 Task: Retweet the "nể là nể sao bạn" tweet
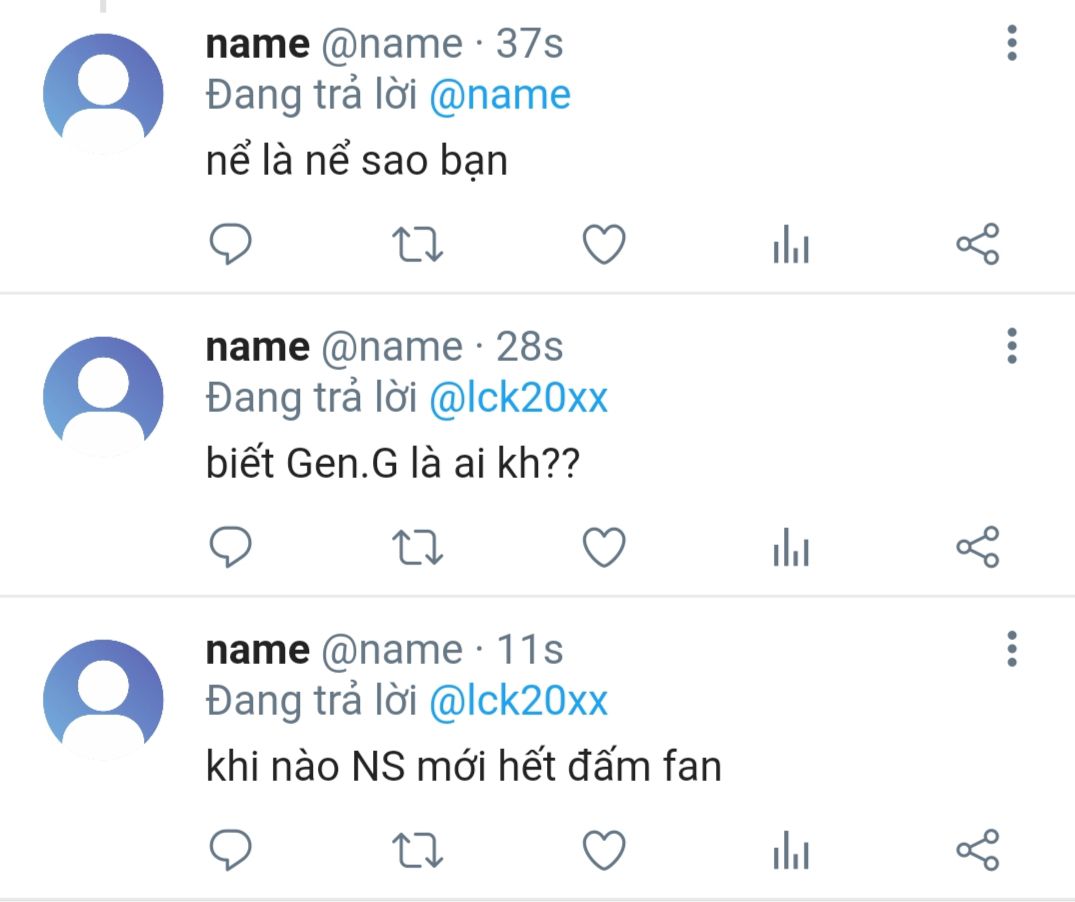pos(418,244)
